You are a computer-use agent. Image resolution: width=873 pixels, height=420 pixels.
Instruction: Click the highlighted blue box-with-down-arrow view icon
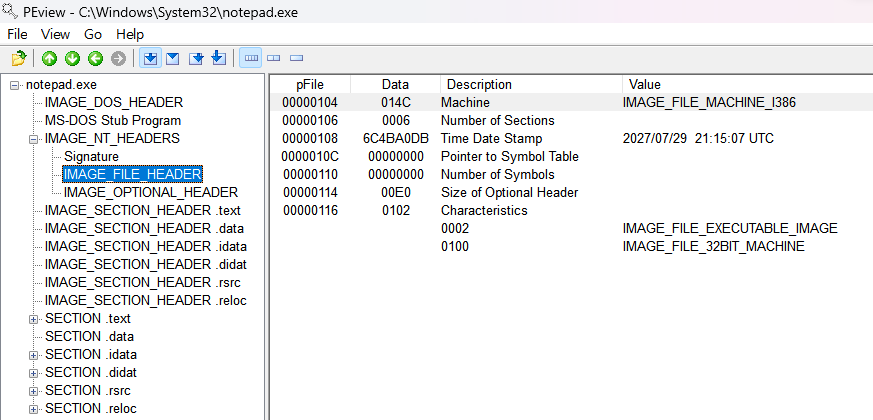tap(150, 58)
